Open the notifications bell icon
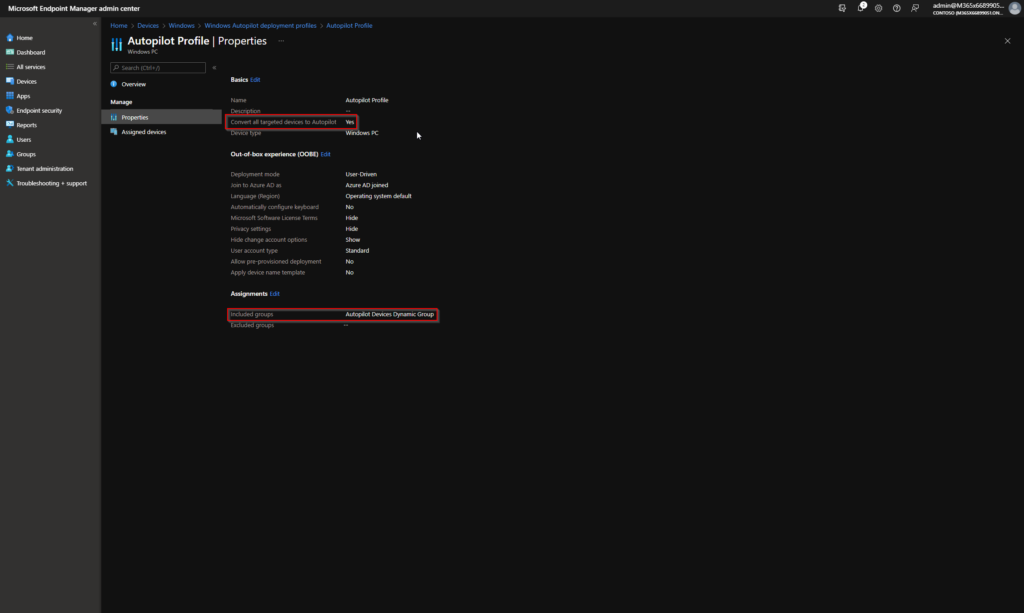The image size is (1024, 613). (861, 8)
